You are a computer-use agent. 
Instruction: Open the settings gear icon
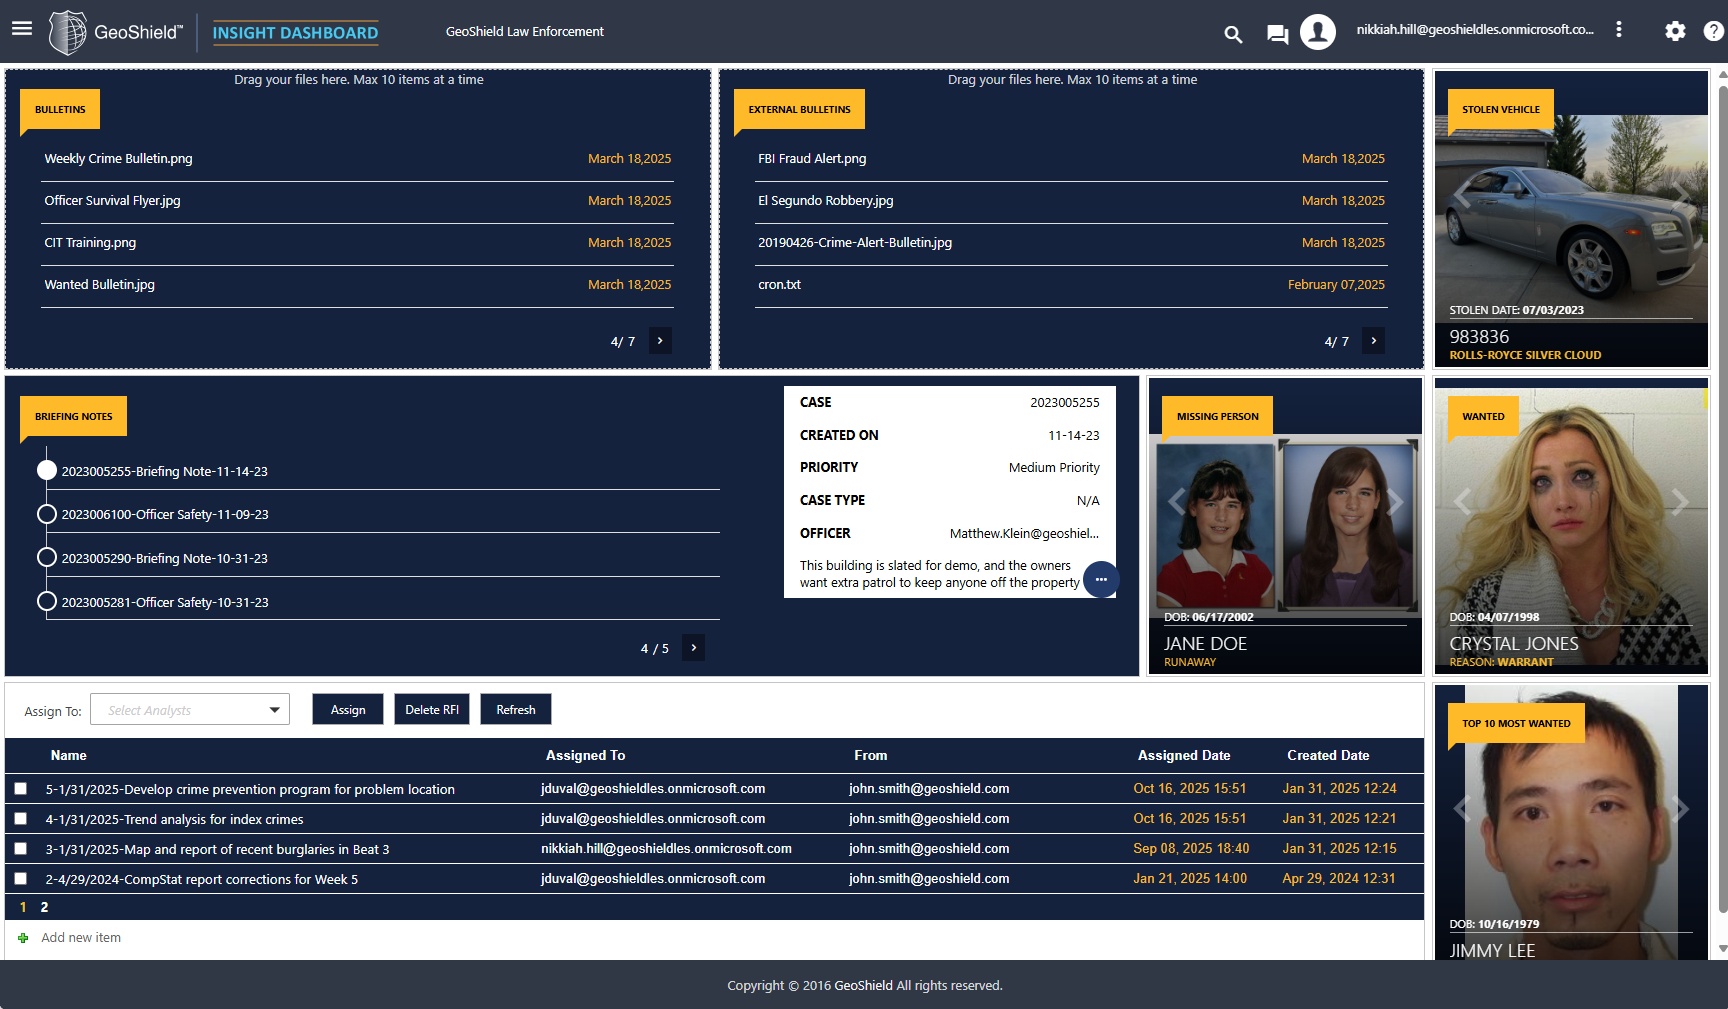tap(1675, 31)
